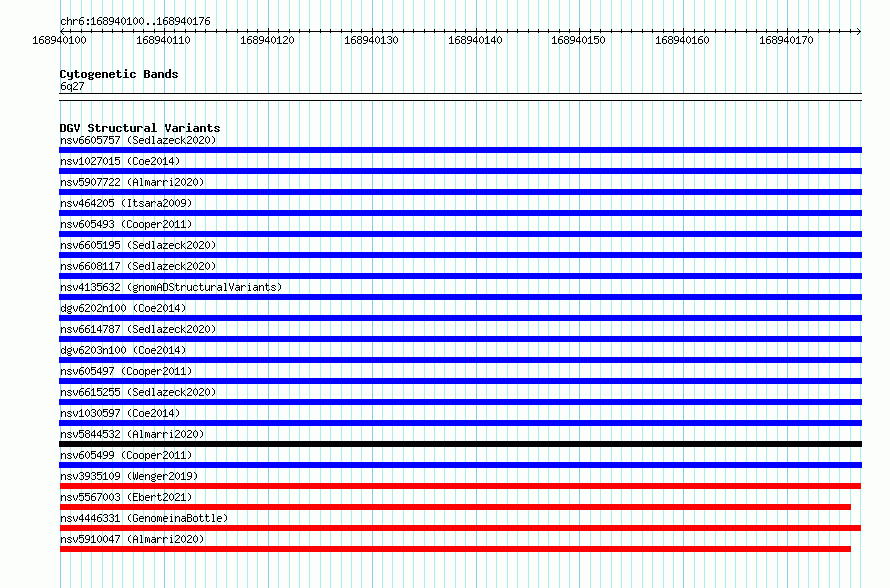This screenshot has height=588, width=890.
Task: Open the nsv5907722 (Almarri2020) variant label
Action: click(x=132, y=182)
